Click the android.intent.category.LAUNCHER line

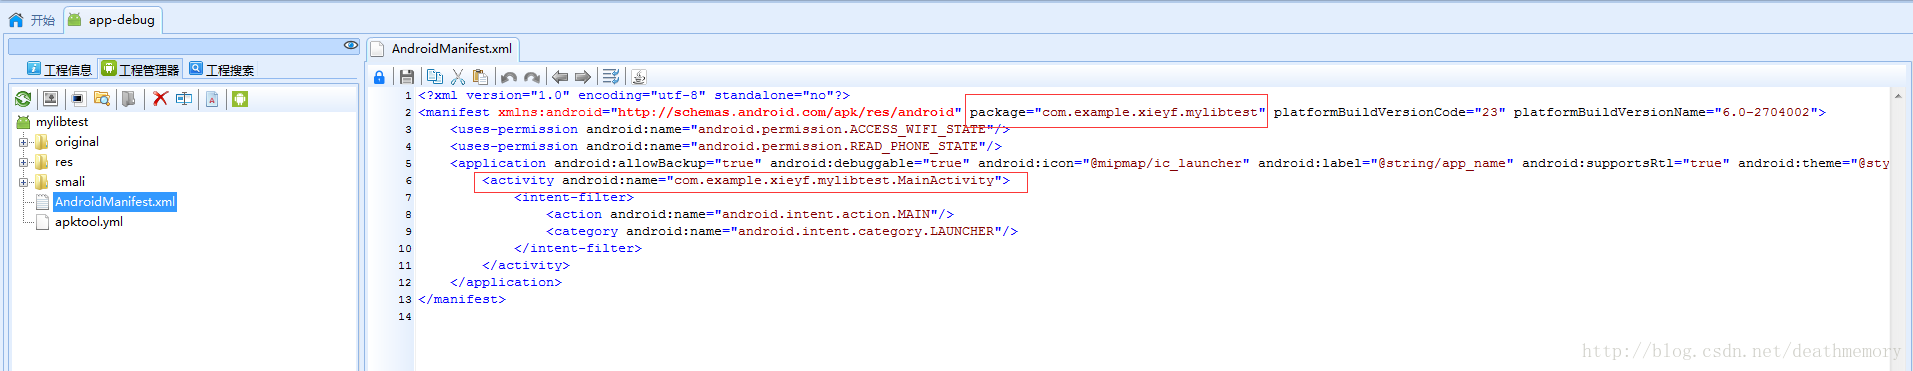[782, 231]
